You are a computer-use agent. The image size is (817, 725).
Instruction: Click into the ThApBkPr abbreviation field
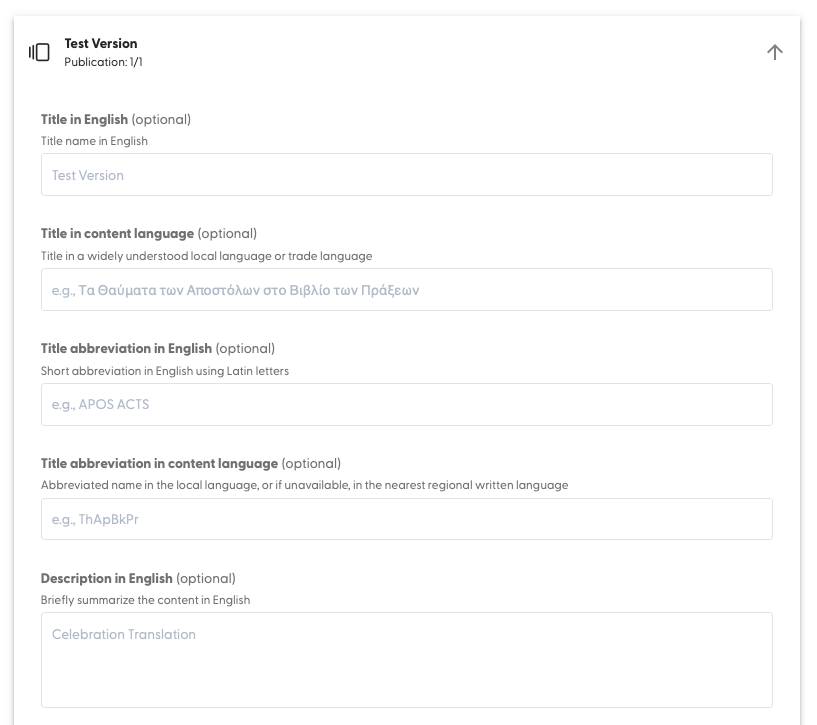[406, 520]
